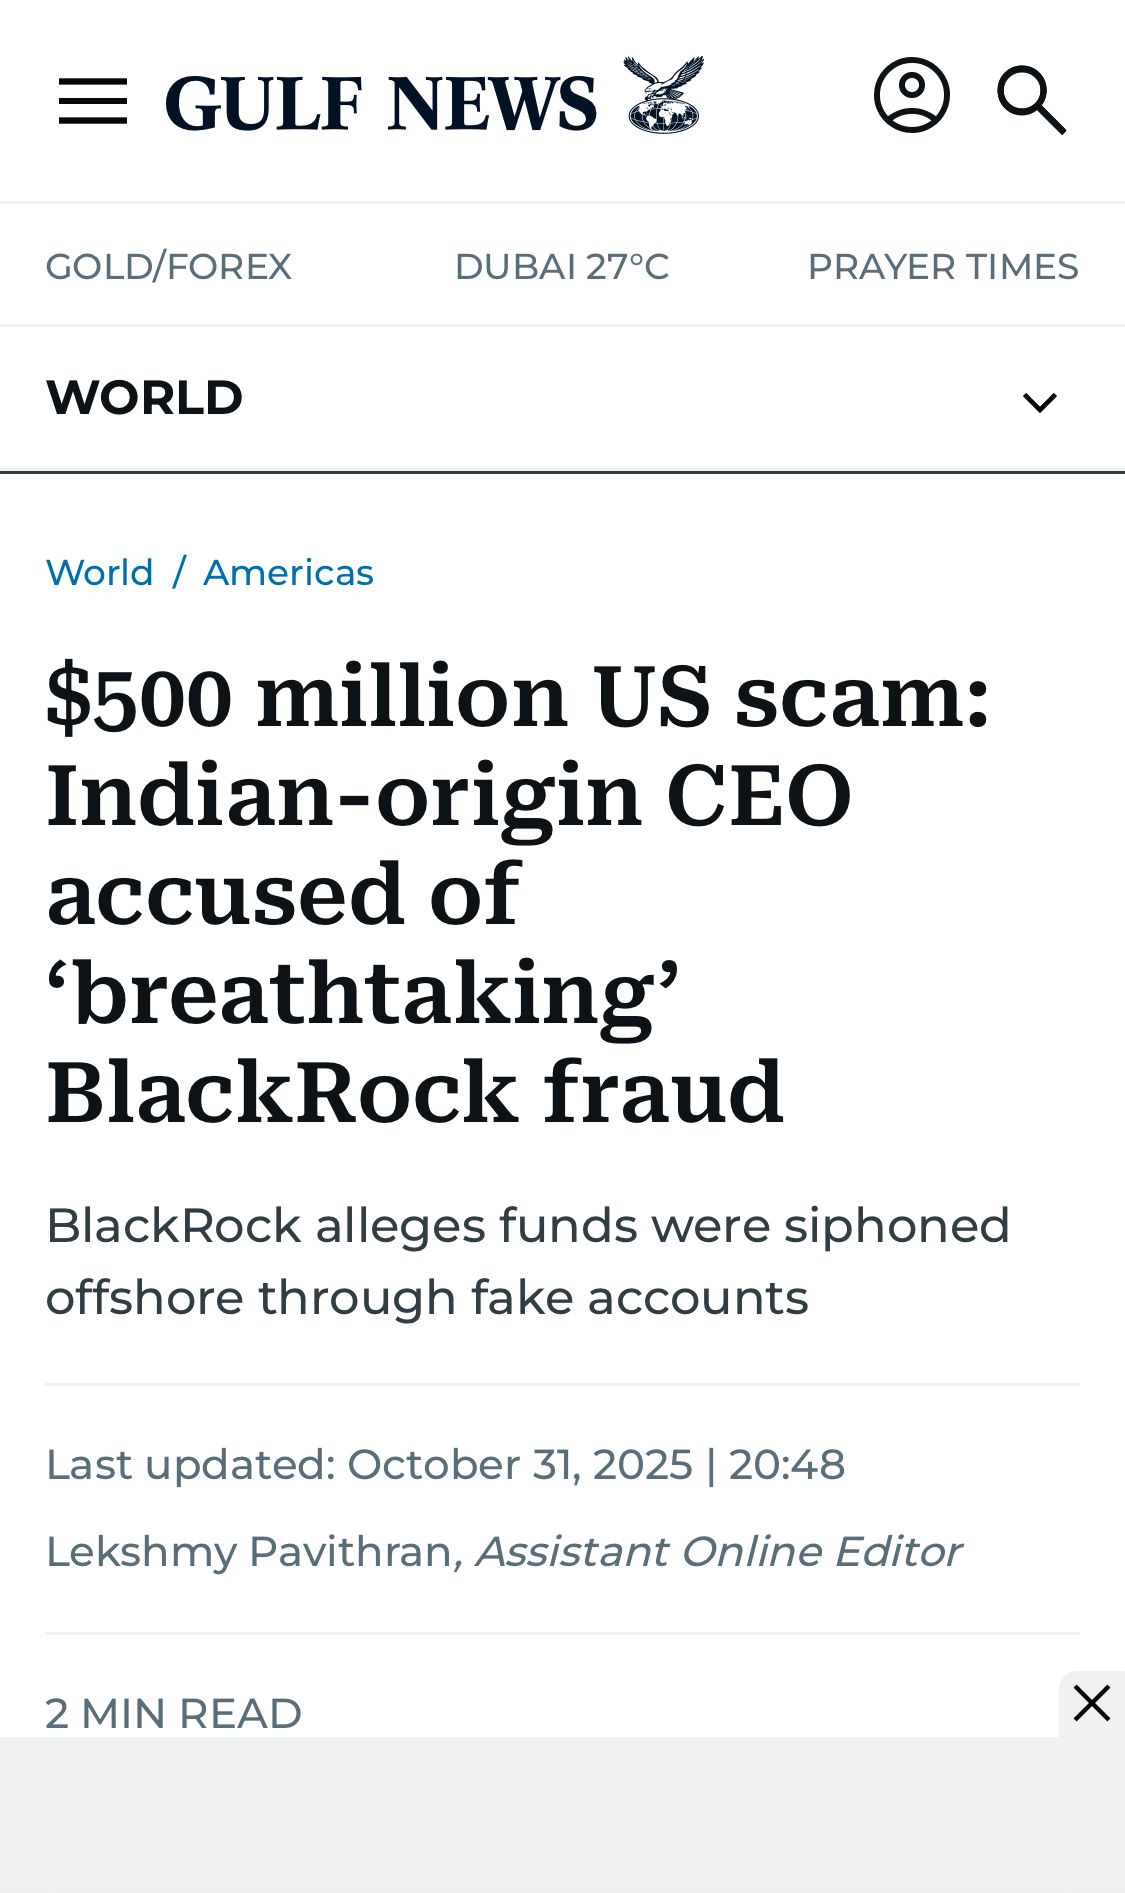Tap the search magnifier icon
This screenshot has height=1893, width=1125.
point(1031,100)
